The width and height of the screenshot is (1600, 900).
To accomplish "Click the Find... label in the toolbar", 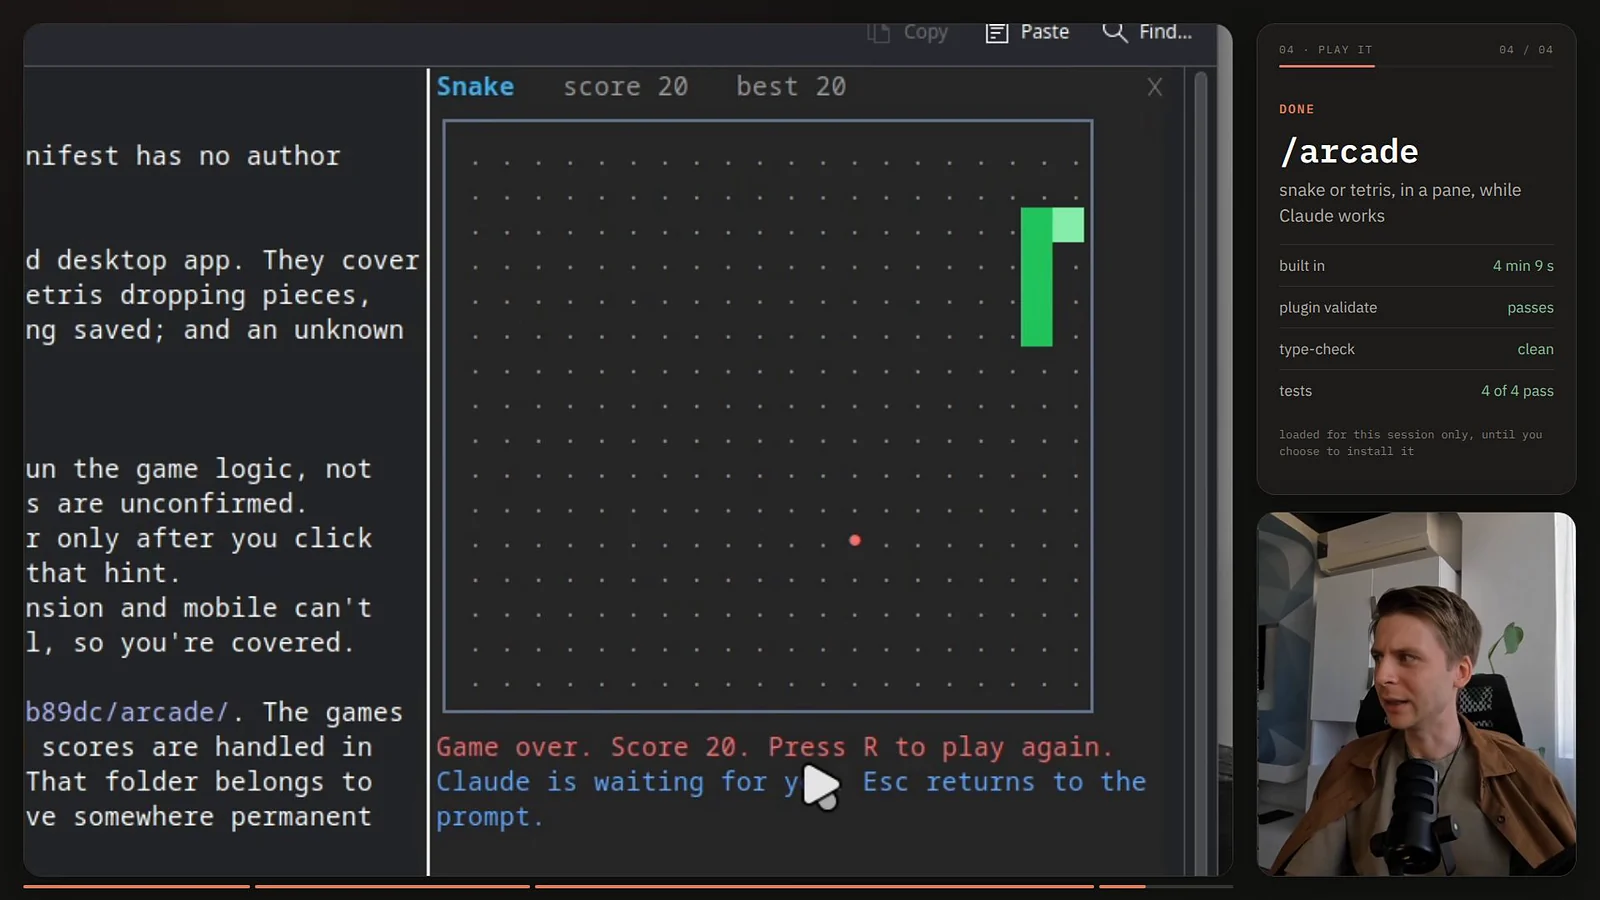I will (1166, 32).
